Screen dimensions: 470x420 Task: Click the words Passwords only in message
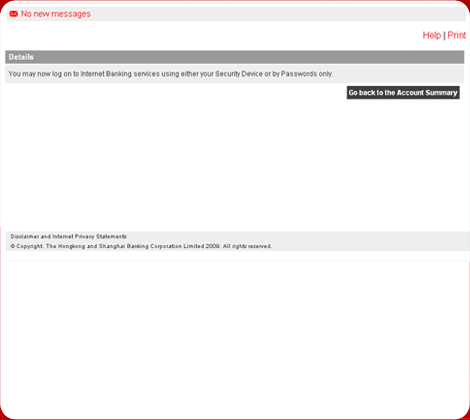click(x=307, y=74)
